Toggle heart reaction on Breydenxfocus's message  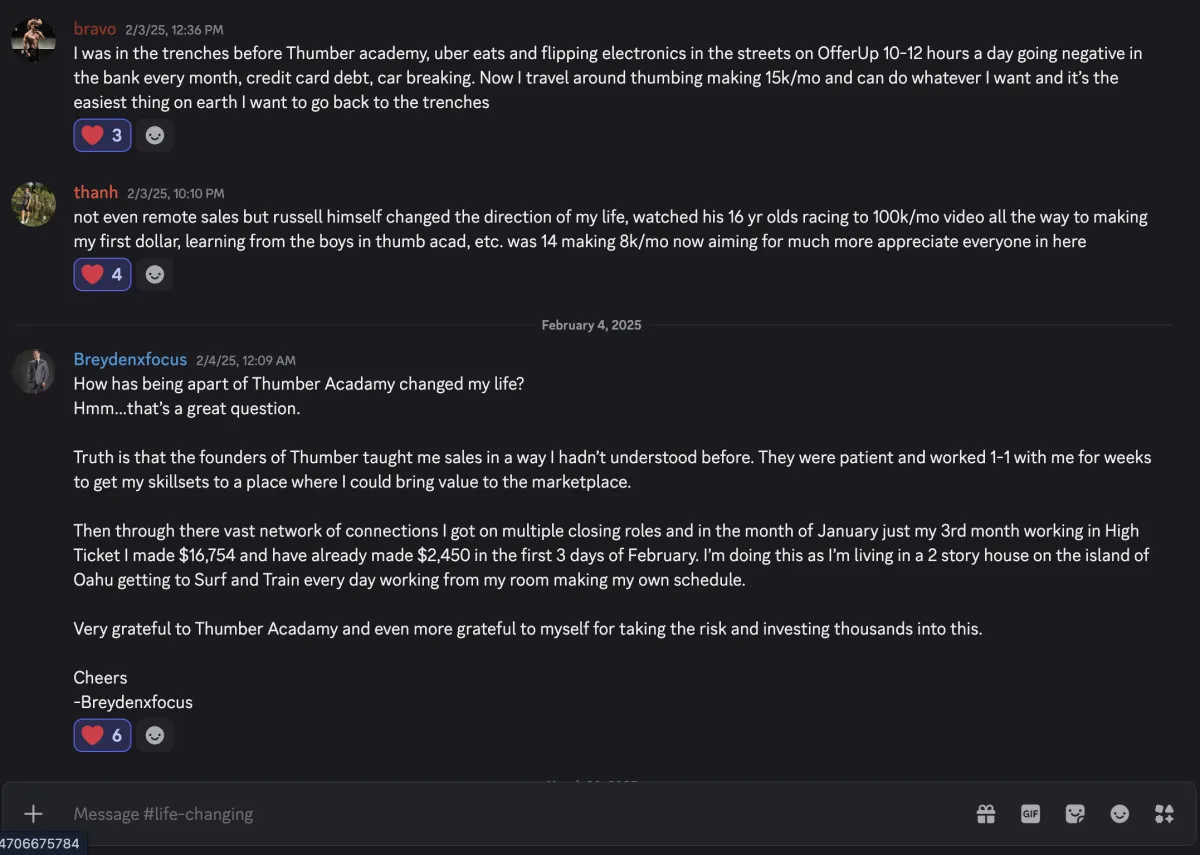[x=102, y=735]
